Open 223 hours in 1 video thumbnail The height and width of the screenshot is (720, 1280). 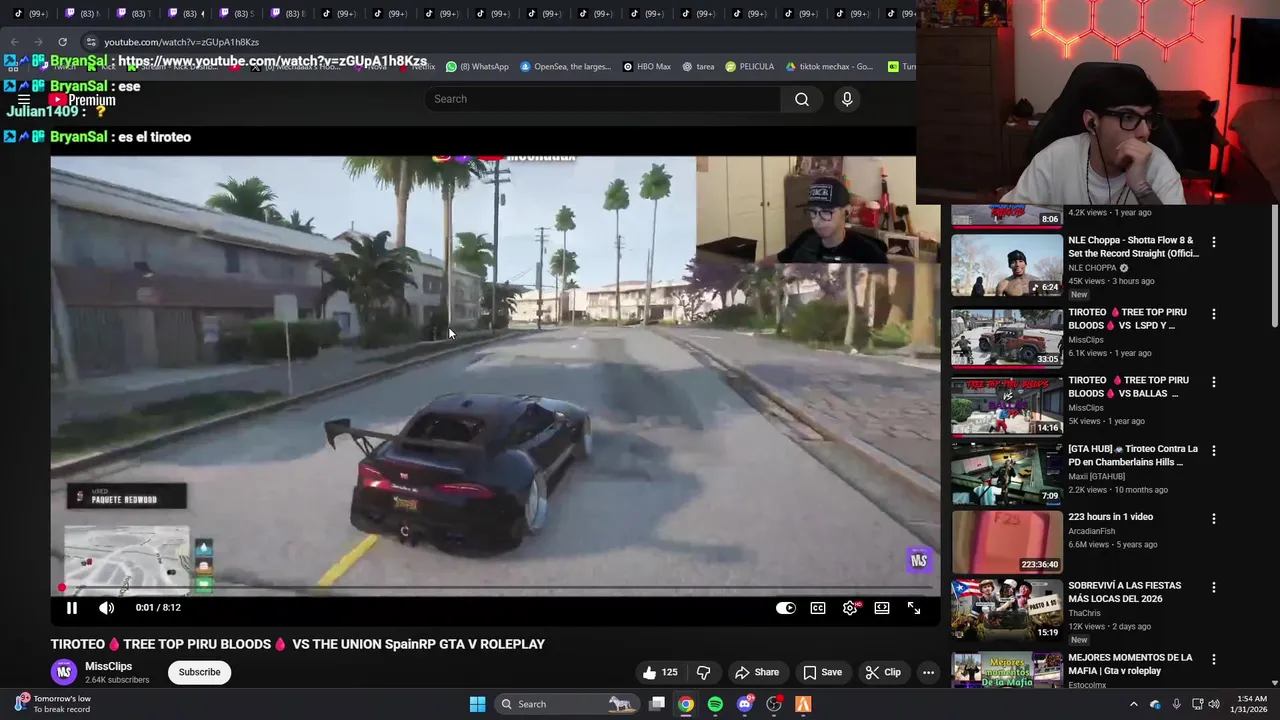[1007, 542]
